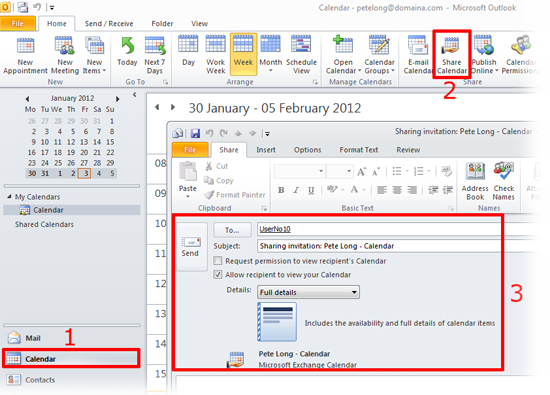This screenshot has height=395, width=550.
Task: Open the Insert tab in invitation window
Action: [266, 150]
